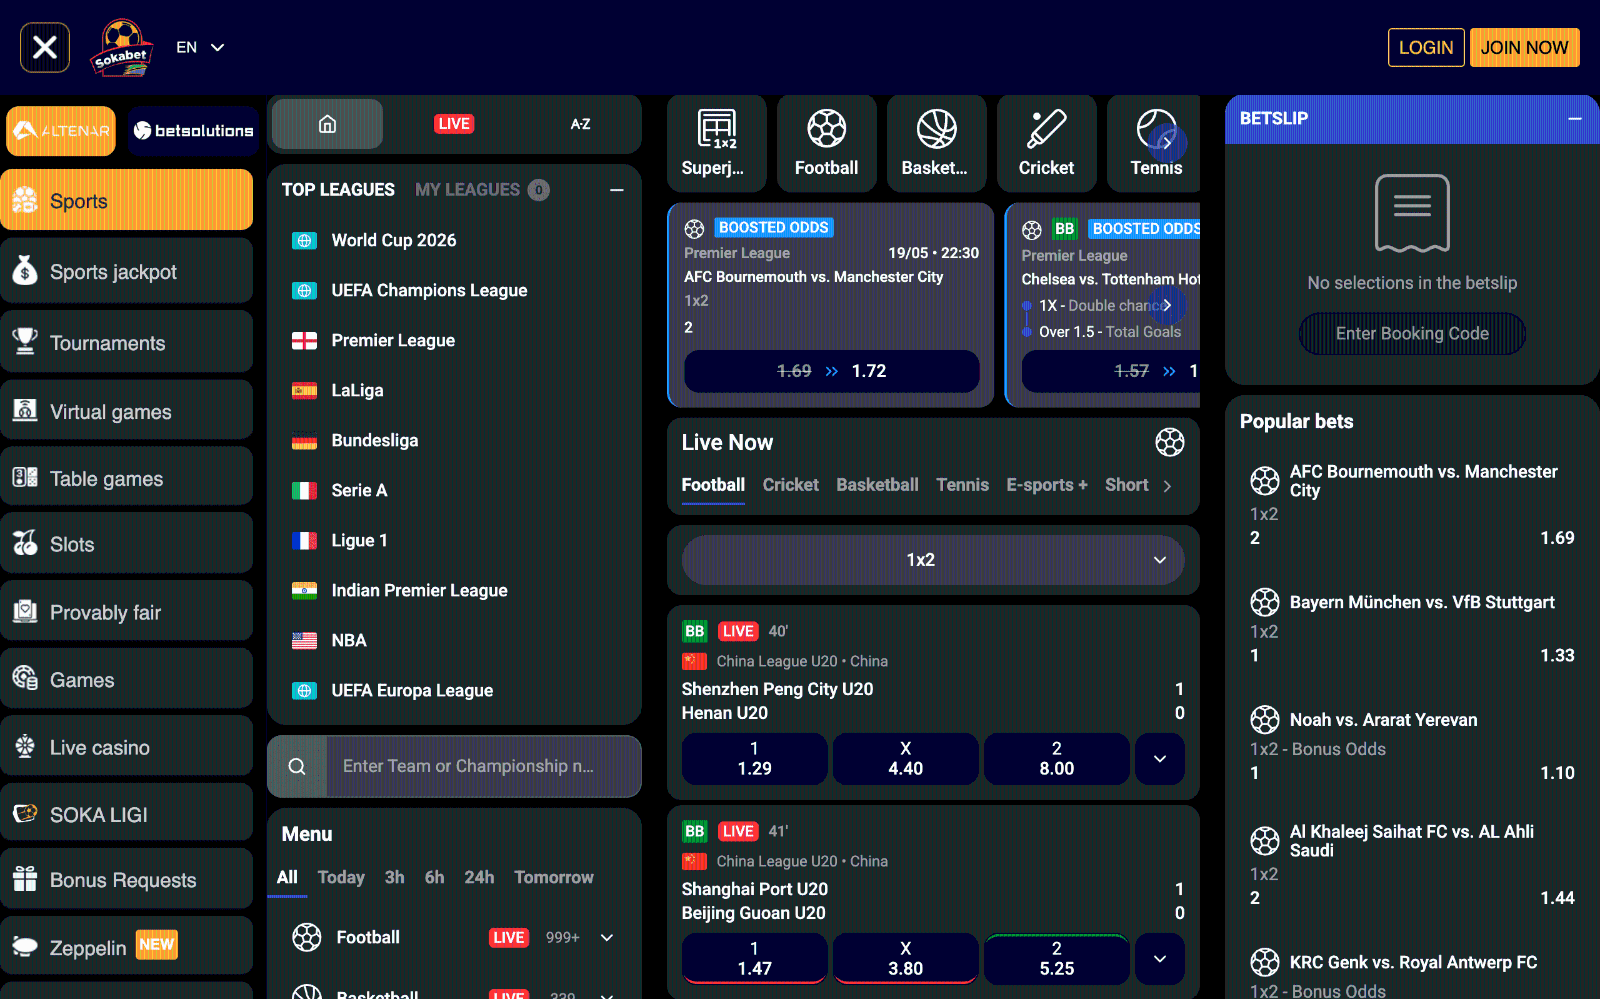This screenshot has height=999, width=1600.
Task: Bet on Shenzhen Peng City U20 at 1.29
Action: pyautogui.click(x=755, y=759)
